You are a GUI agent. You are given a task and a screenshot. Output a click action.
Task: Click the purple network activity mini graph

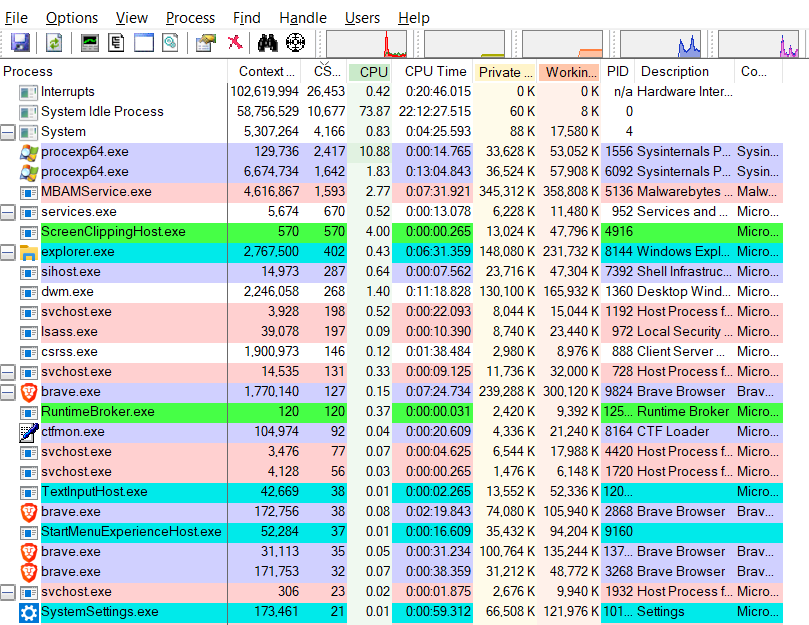758,44
